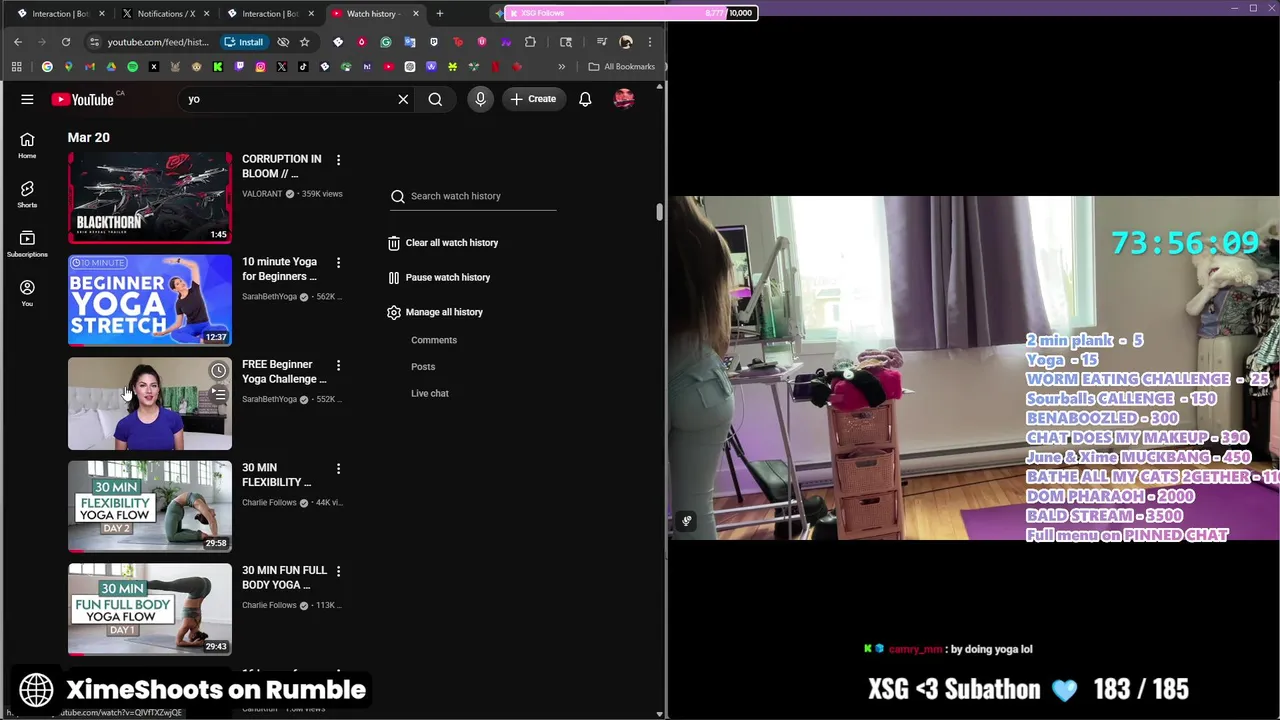Open the Spotify bookmark
The image size is (1280, 720).
(132, 67)
